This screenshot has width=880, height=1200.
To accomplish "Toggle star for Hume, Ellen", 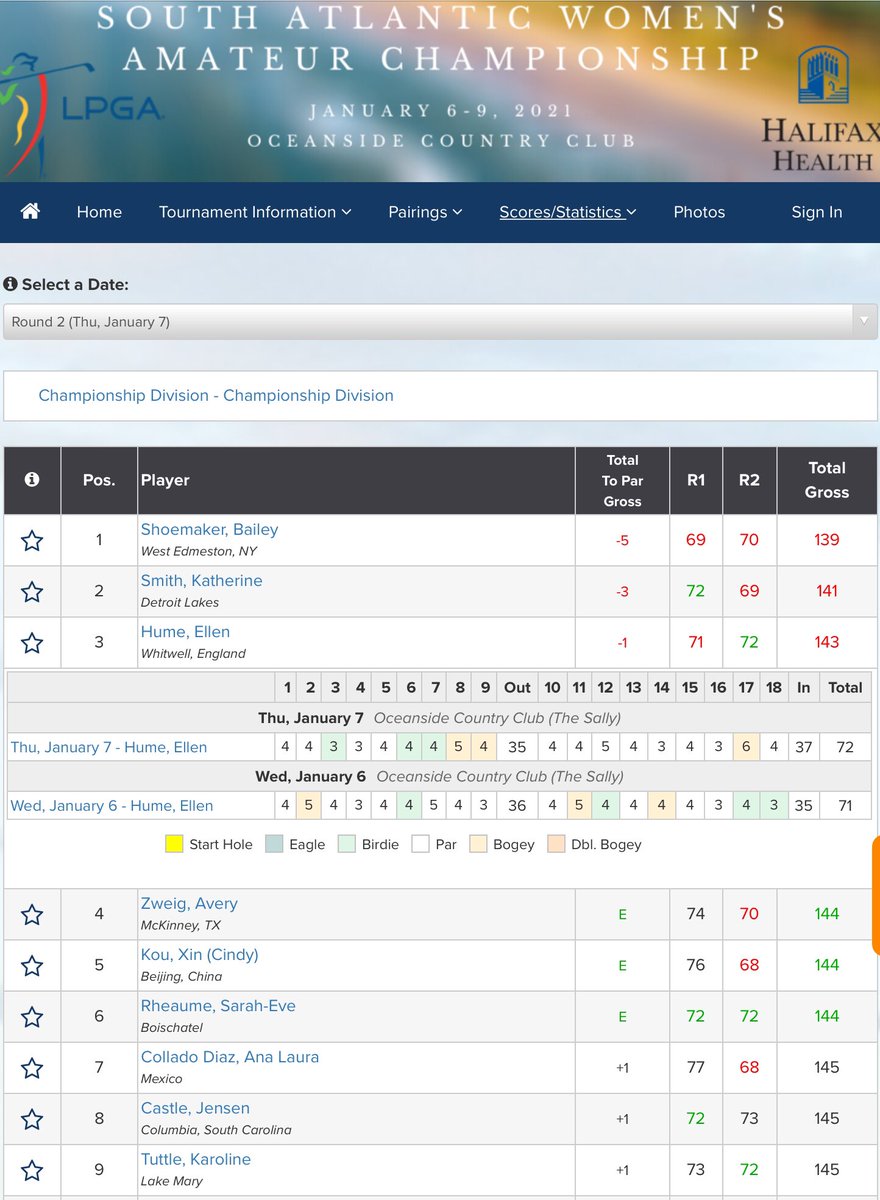I will (32, 643).
